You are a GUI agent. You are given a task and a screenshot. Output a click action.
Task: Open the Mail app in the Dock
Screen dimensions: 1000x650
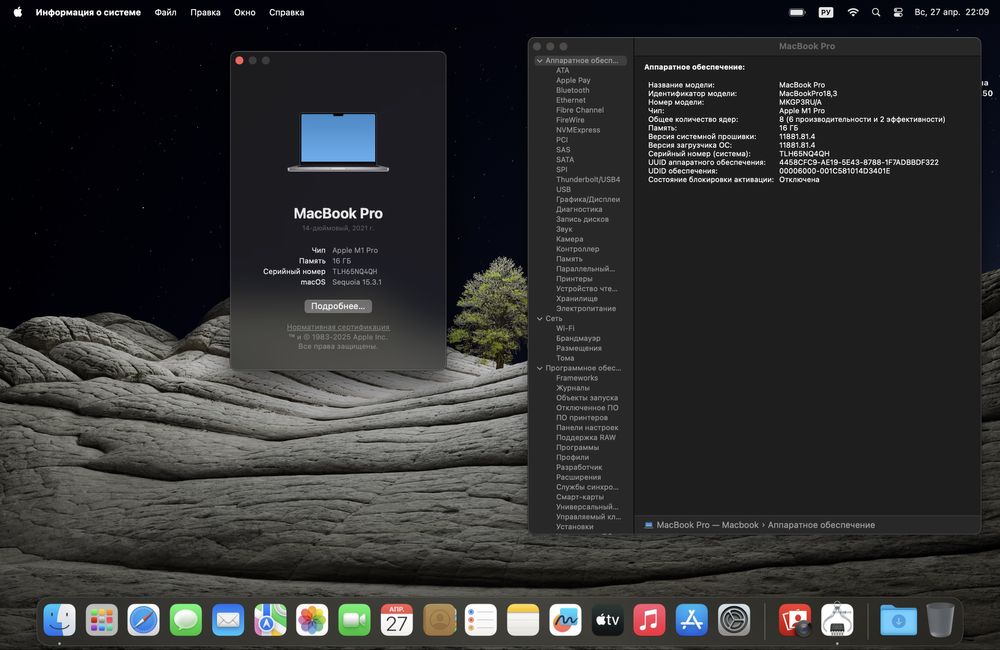click(228, 619)
